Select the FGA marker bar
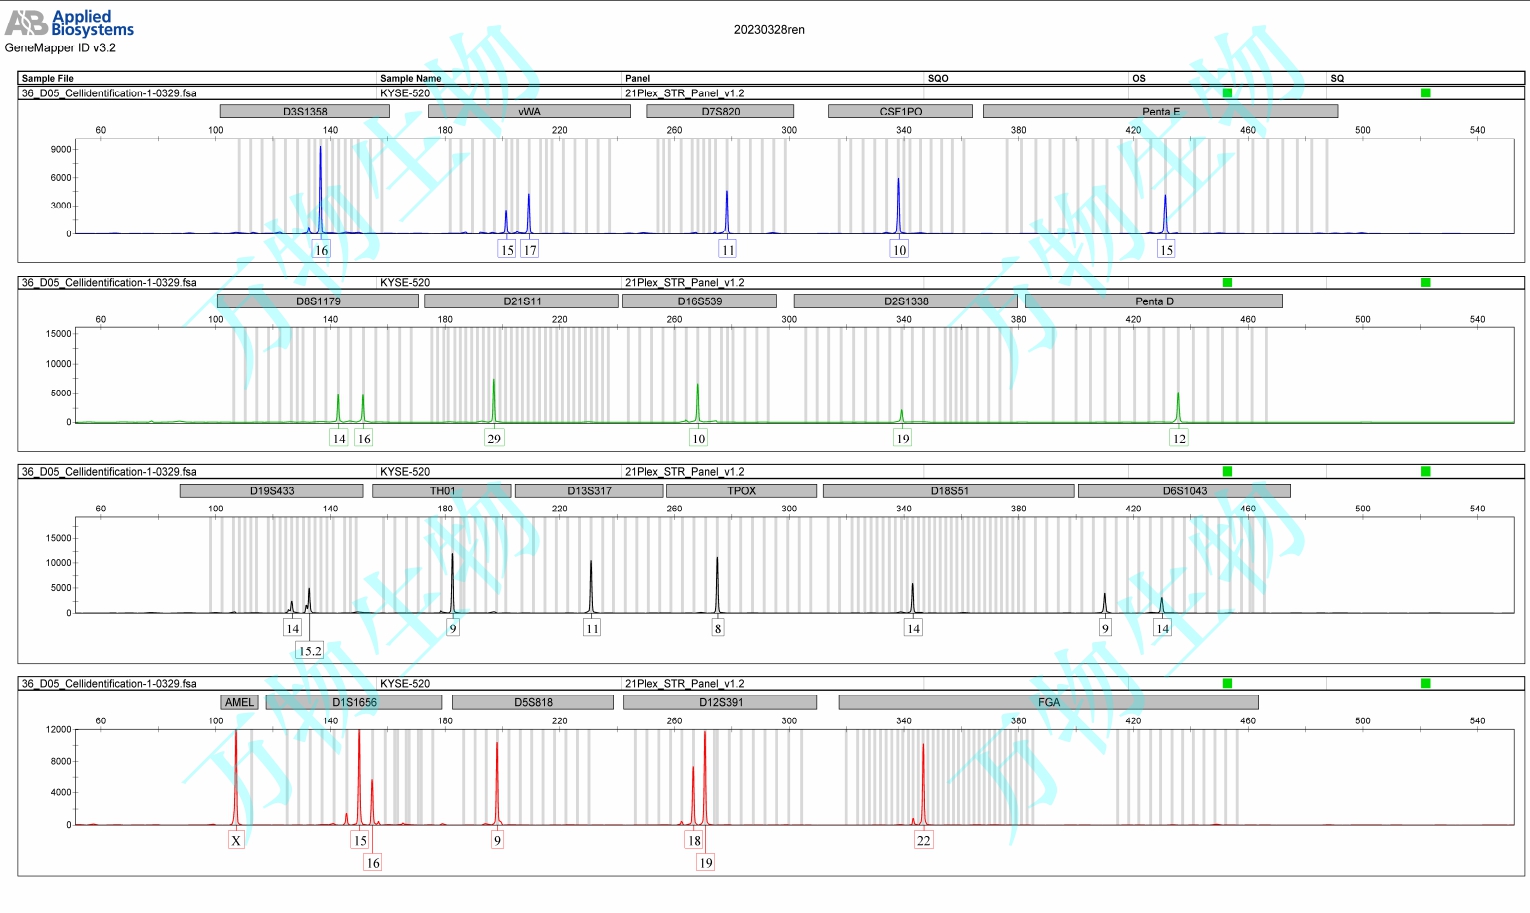Viewport: 1530px width, 913px height. (1048, 702)
